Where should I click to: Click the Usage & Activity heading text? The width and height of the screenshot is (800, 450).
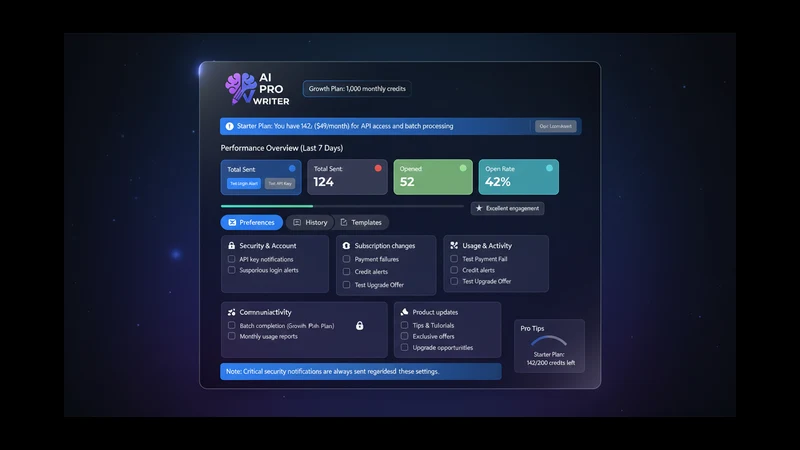487,245
